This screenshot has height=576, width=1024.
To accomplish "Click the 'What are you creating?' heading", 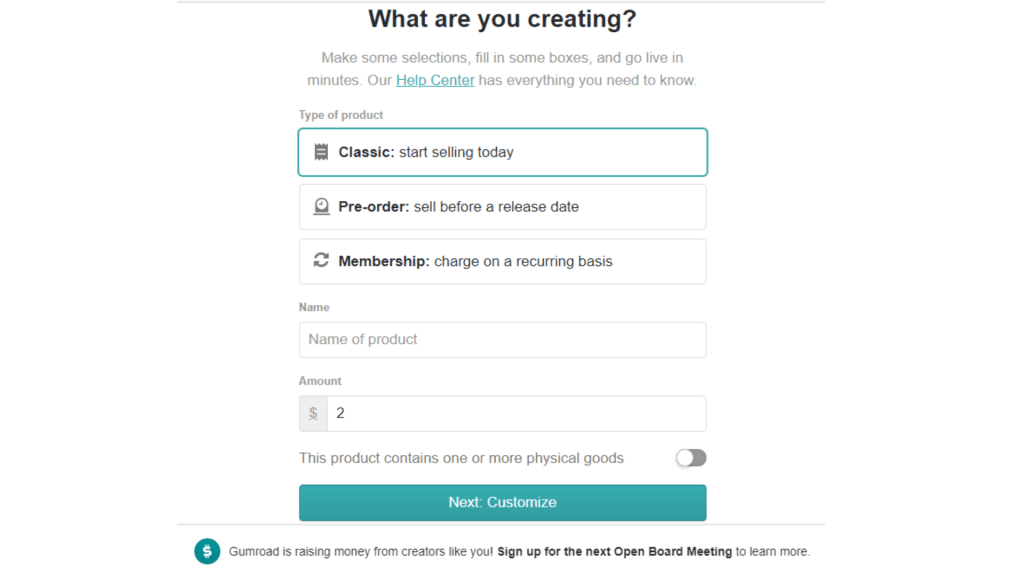I will coord(502,19).
